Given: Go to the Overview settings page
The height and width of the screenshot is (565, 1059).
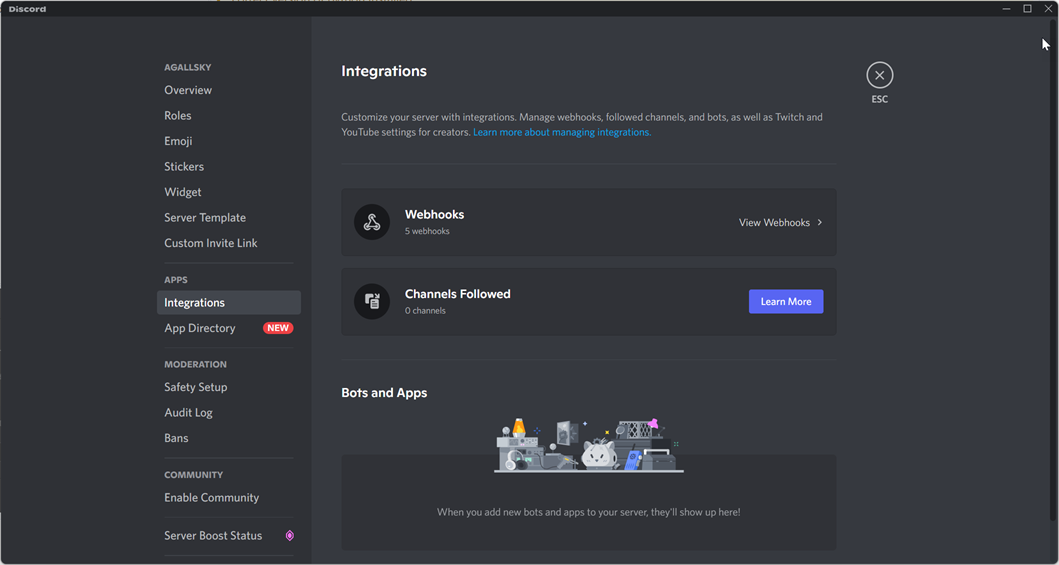Looking at the screenshot, I should 188,90.
